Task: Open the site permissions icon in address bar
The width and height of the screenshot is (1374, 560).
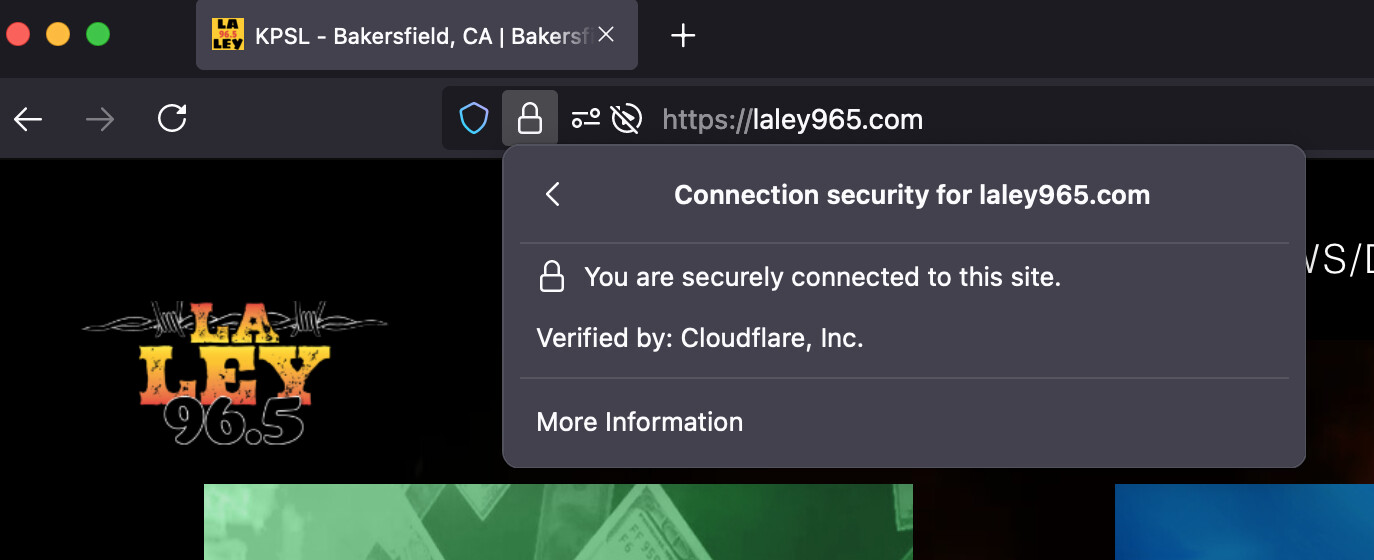Action: tap(585, 120)
